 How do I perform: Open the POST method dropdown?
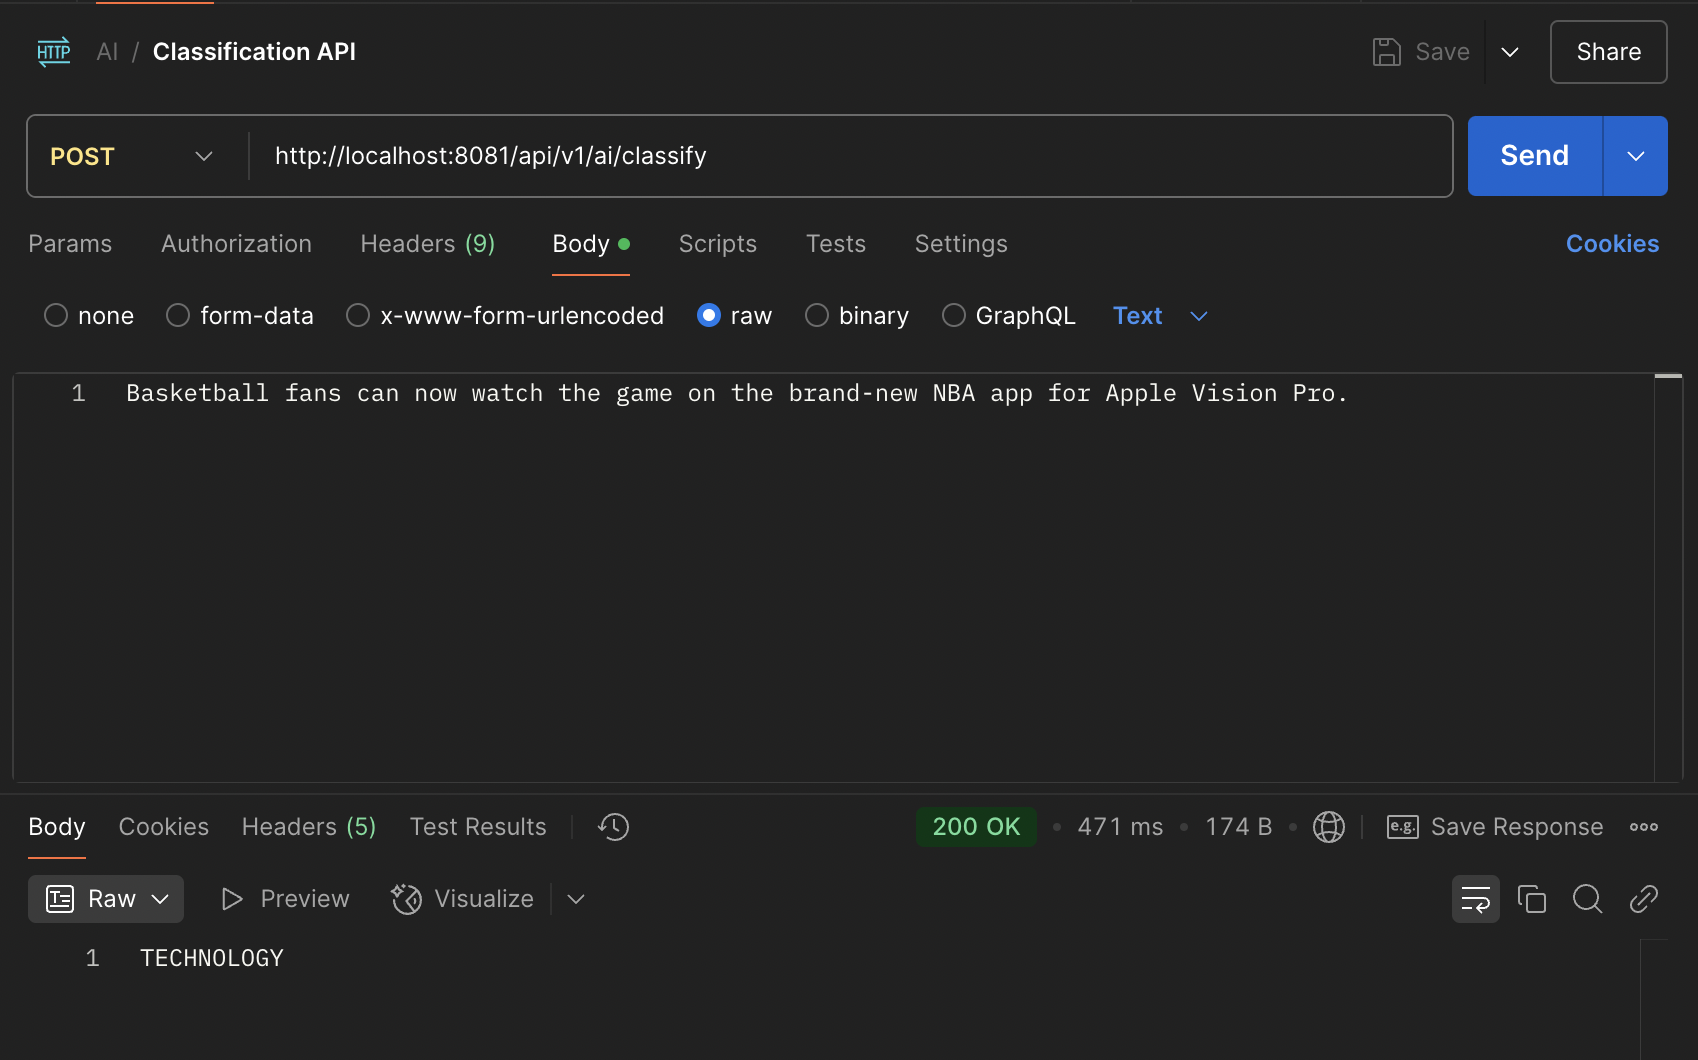[x=133, y=156]
